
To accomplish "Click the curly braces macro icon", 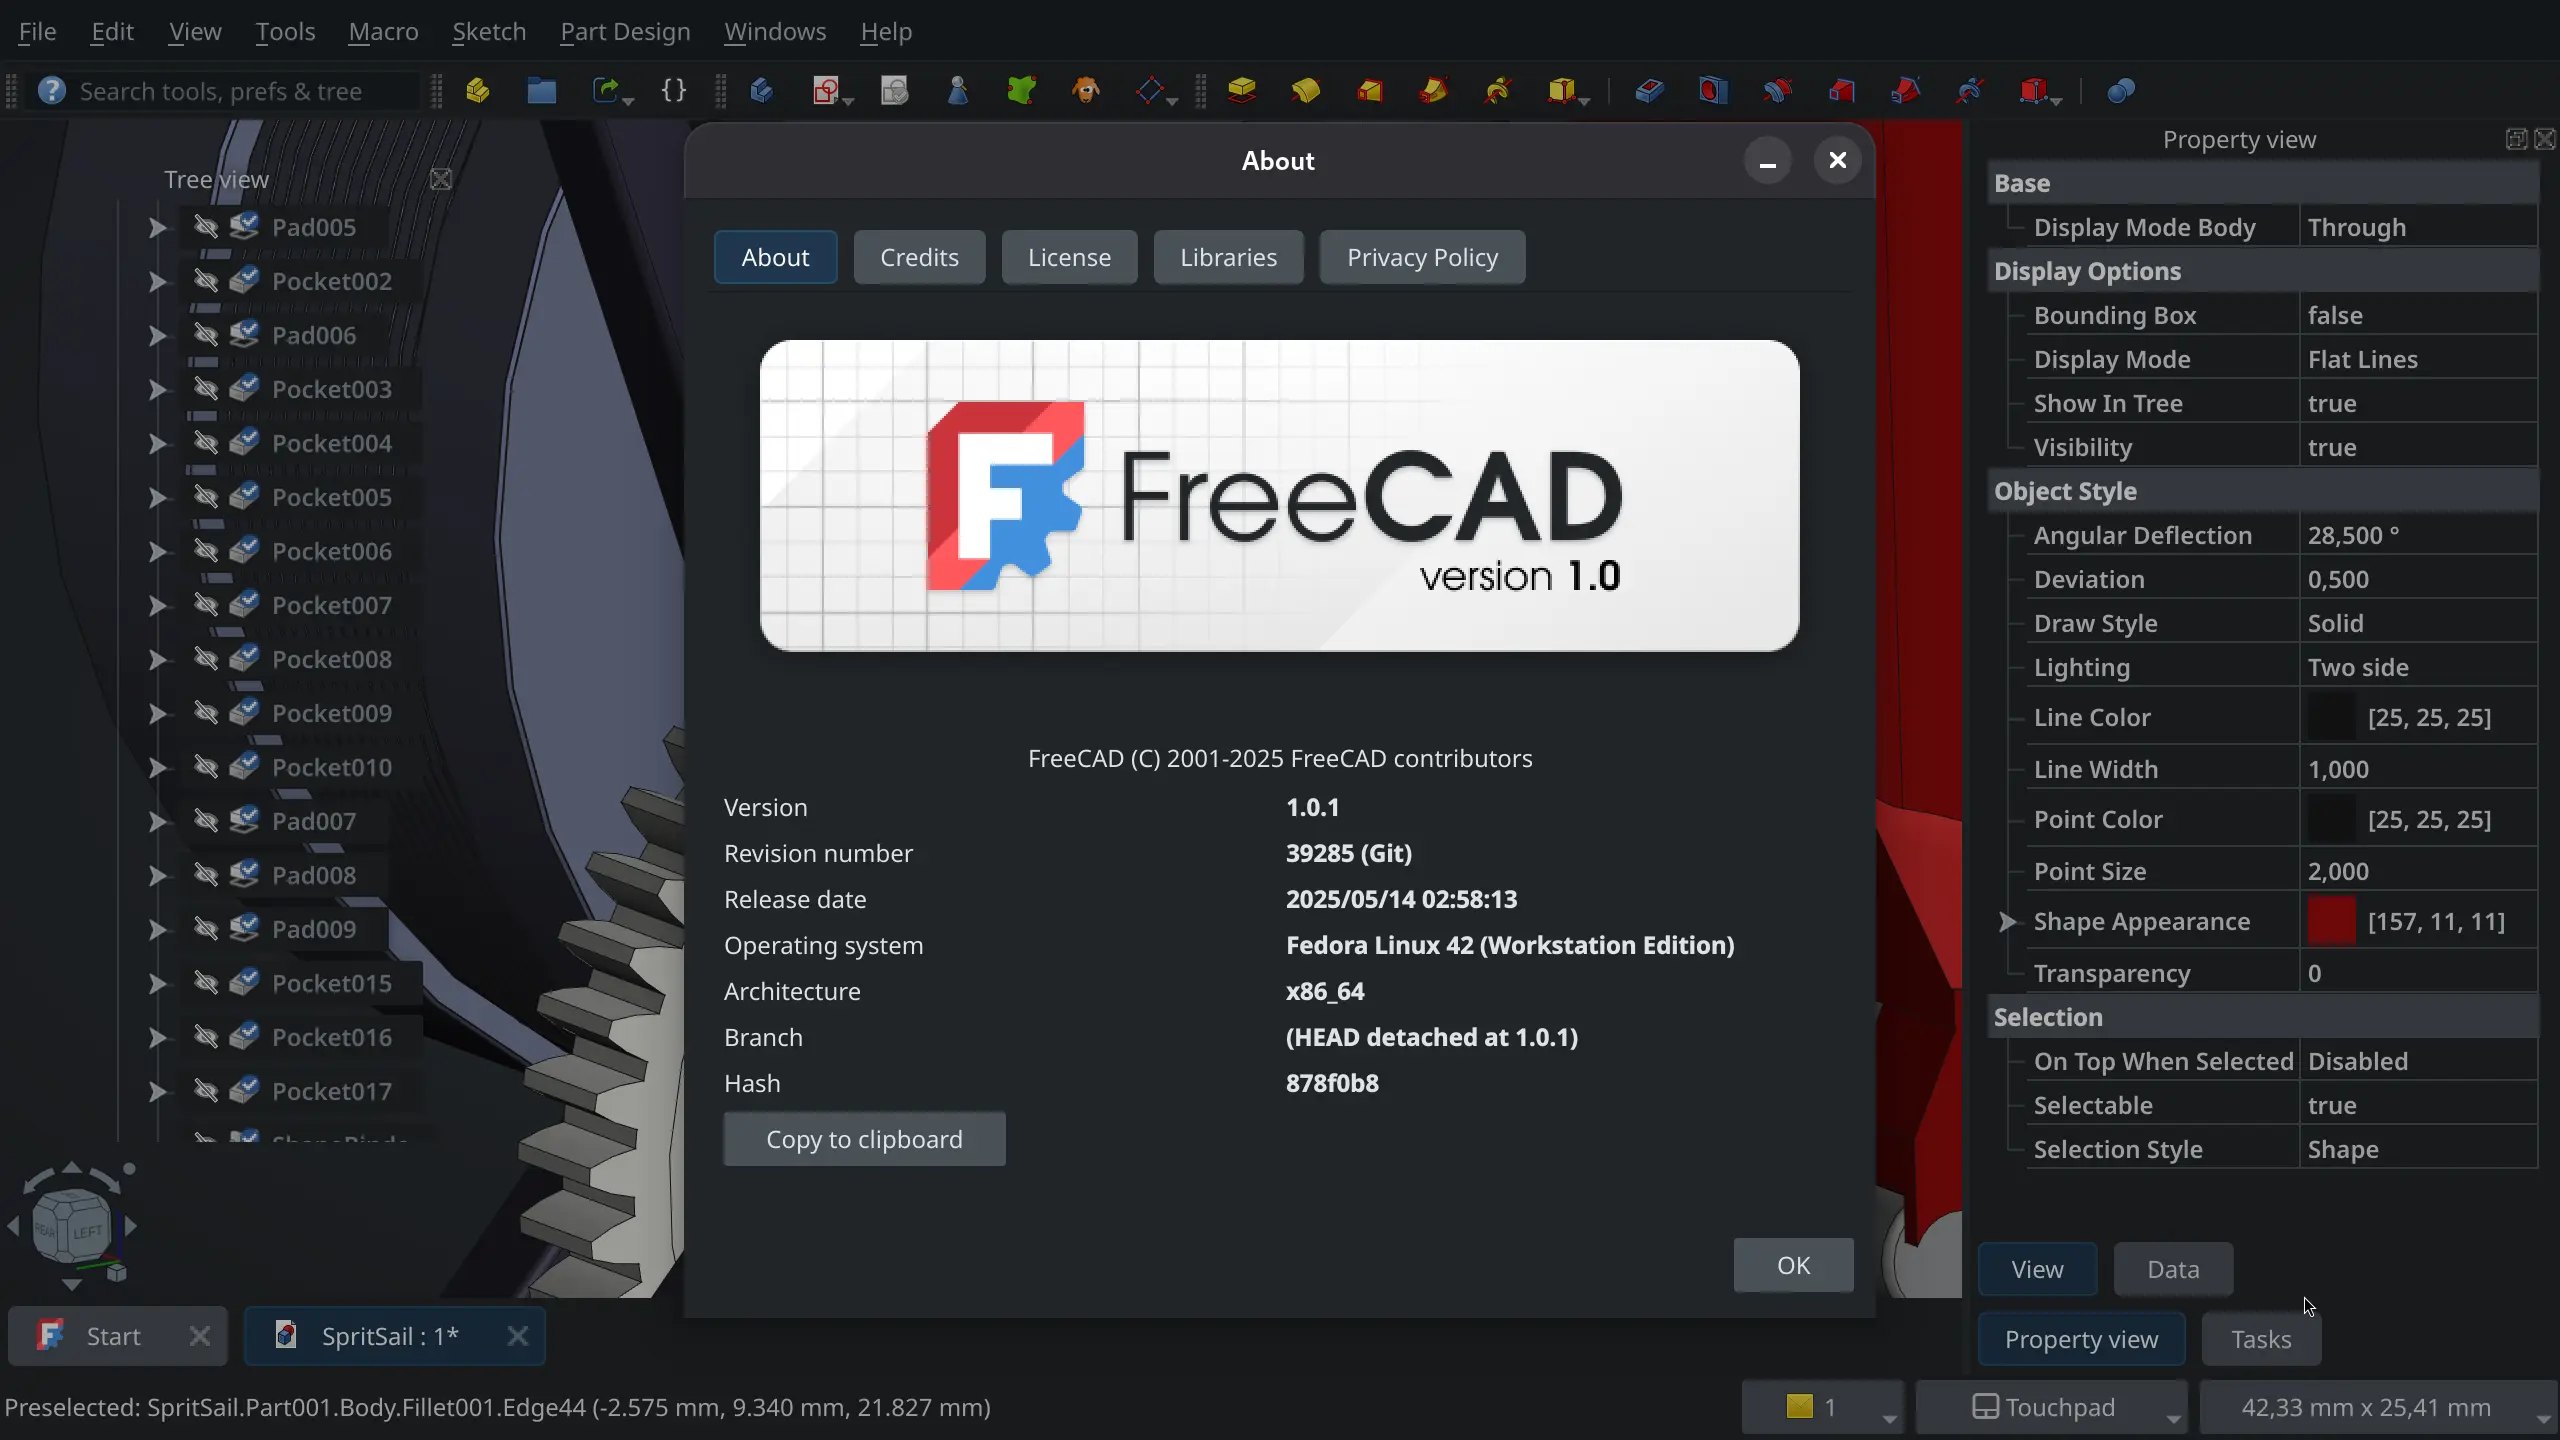I will coord(674,91).
